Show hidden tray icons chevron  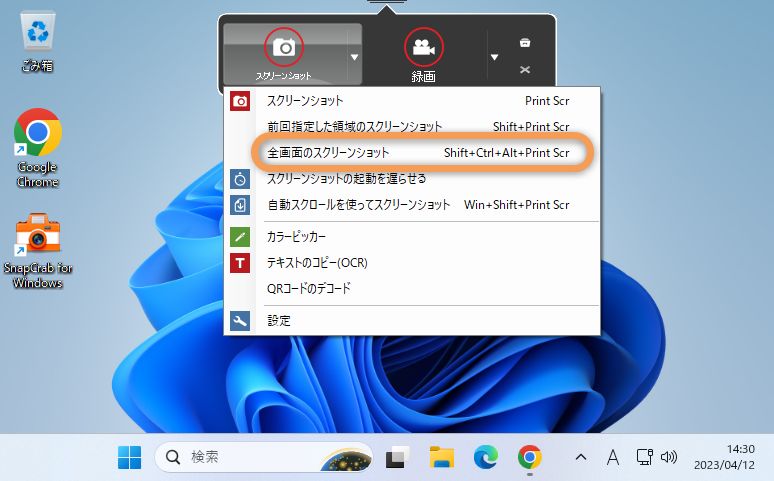tap(581, 457)
